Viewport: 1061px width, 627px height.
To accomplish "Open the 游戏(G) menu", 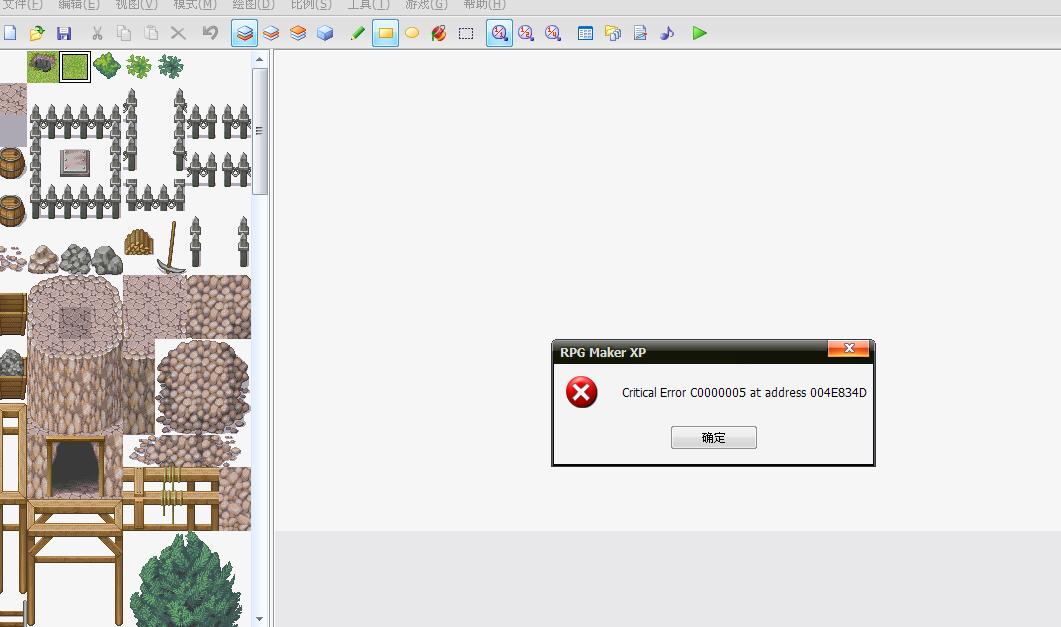I will pos(426,5).
